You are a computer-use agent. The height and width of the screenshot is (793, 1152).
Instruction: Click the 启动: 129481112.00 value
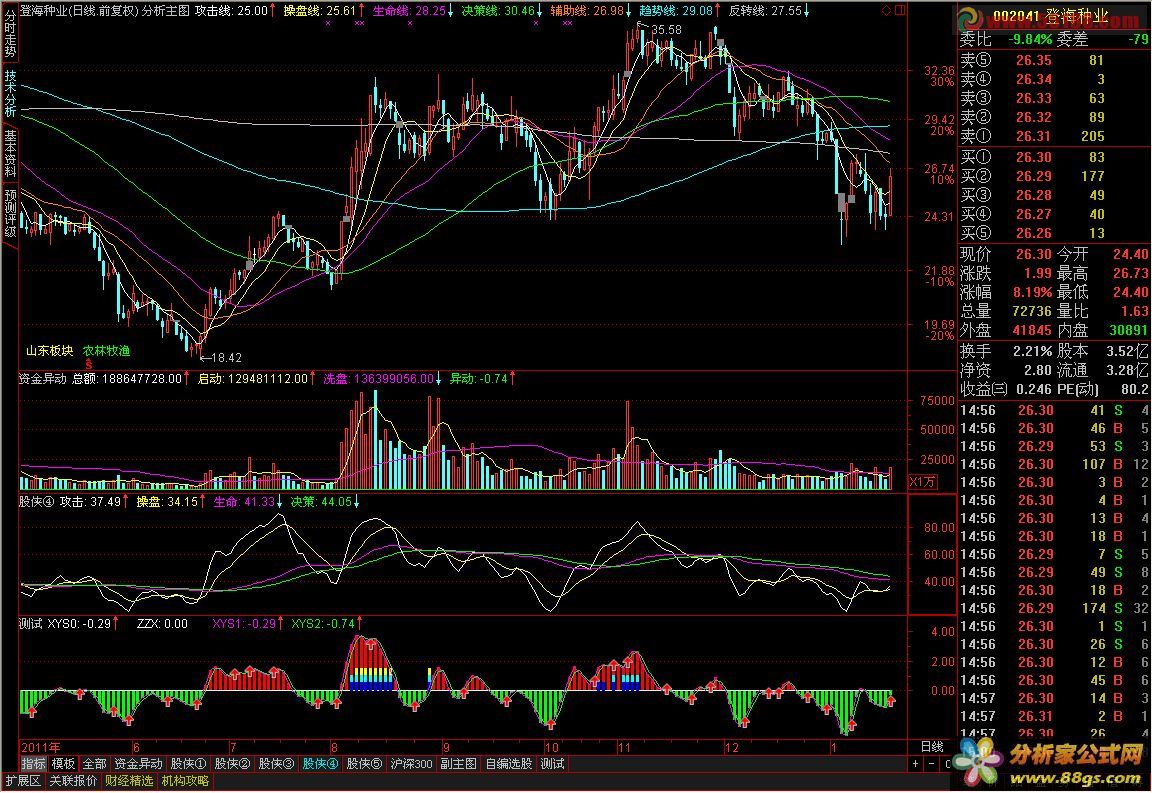(256, 379)
